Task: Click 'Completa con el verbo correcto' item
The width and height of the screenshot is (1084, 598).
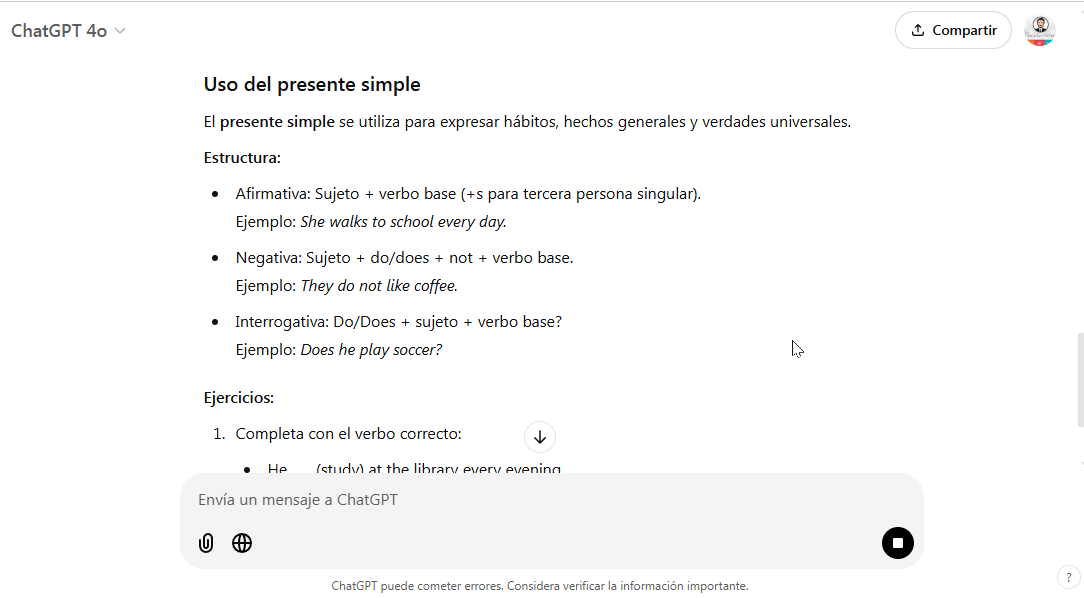Action: click(348, 434)
